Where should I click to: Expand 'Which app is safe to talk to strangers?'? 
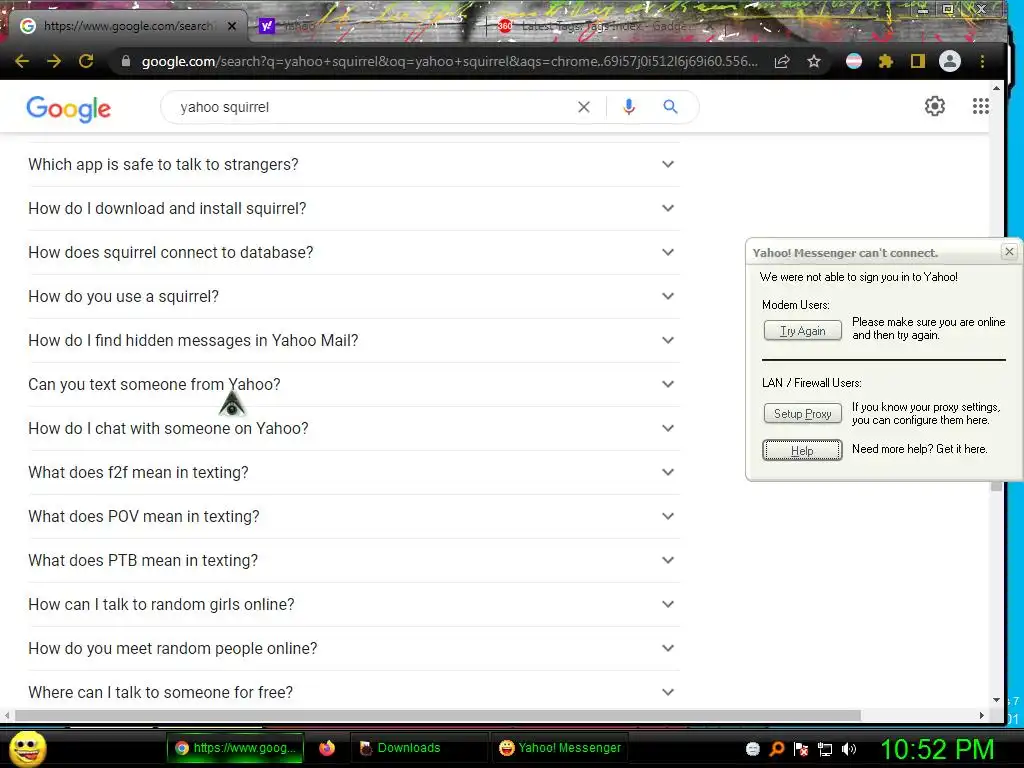pyautogui.click(x=353, y=164)
